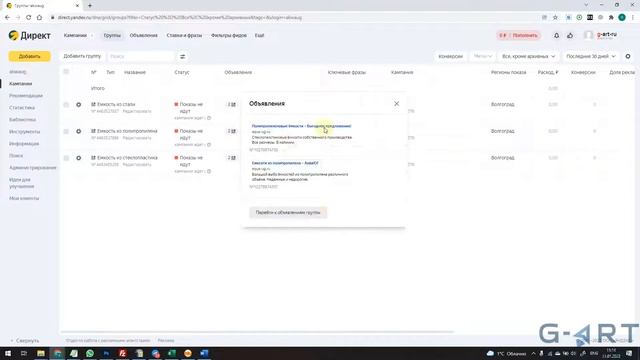Open browser extensions puzzle icon
Screen dimensions: 640x360
611,18
